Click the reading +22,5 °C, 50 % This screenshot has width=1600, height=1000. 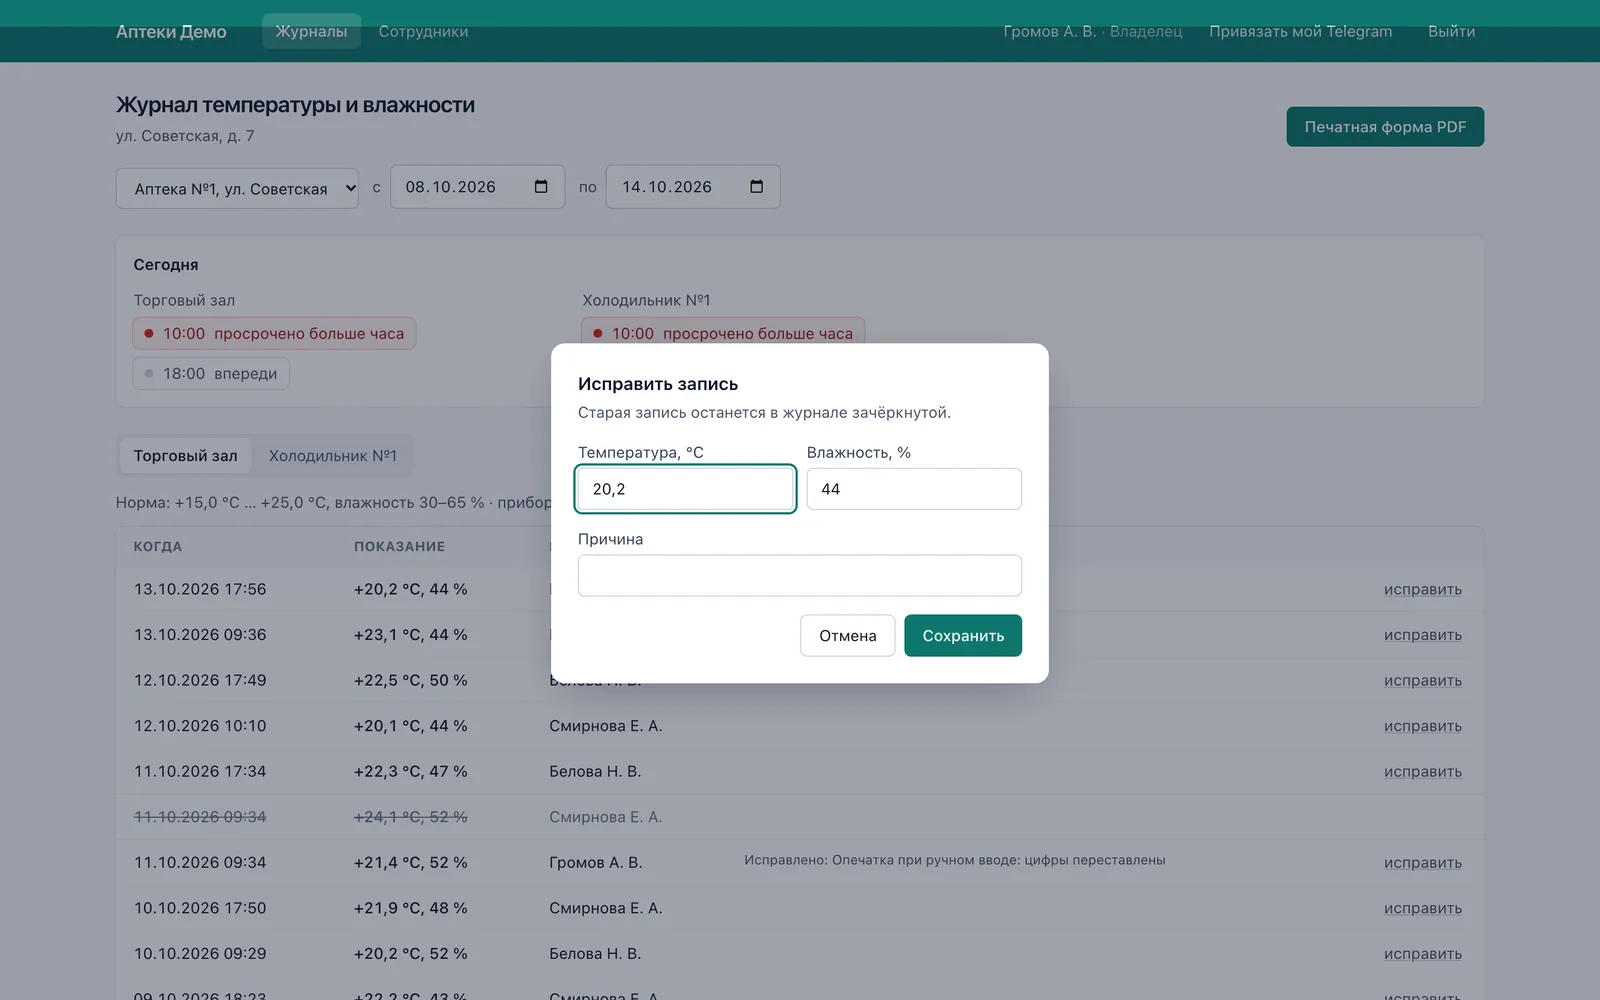pyautogui.click(x=410, y=681)
